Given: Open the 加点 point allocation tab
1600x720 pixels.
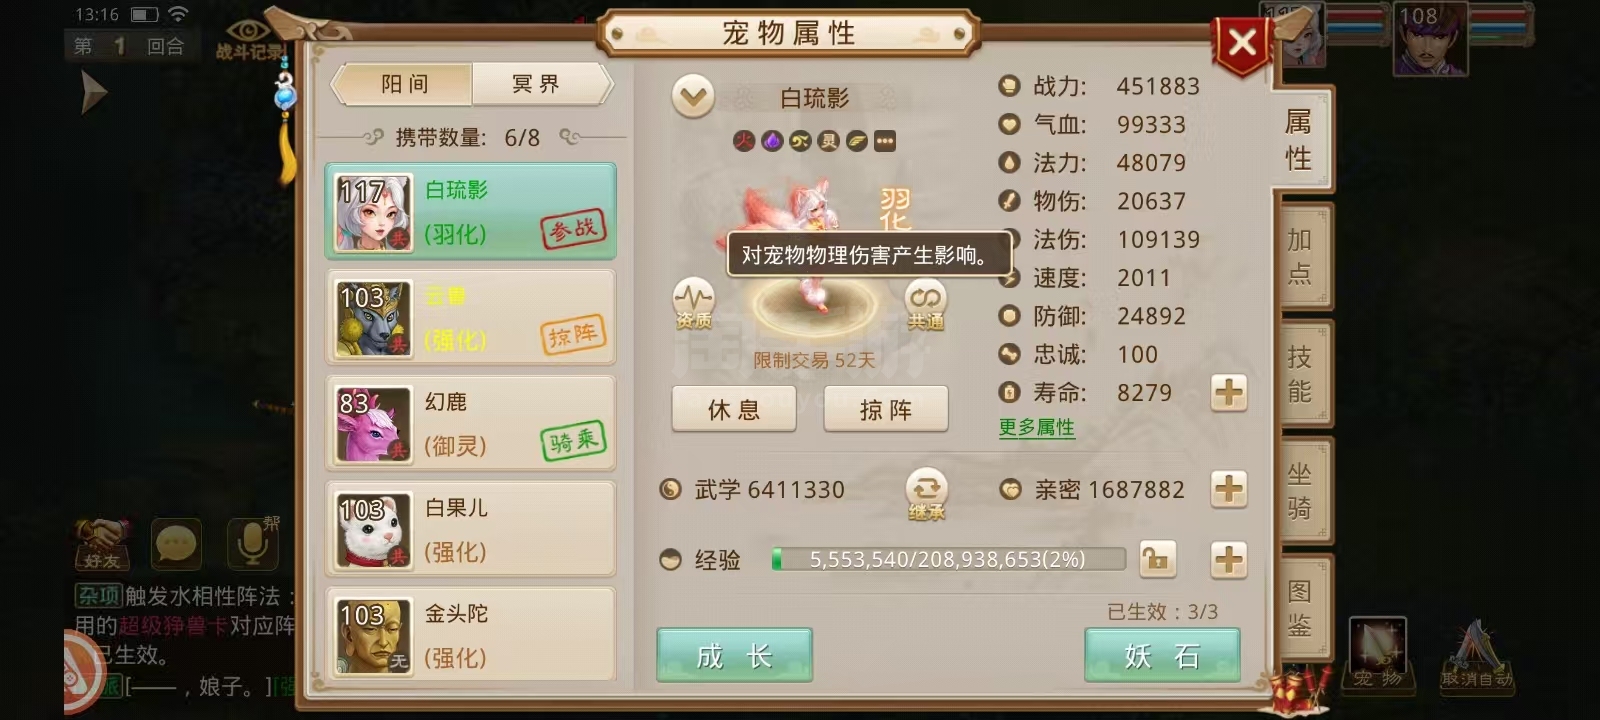Looking at the screenshot, I should 1299,256.
